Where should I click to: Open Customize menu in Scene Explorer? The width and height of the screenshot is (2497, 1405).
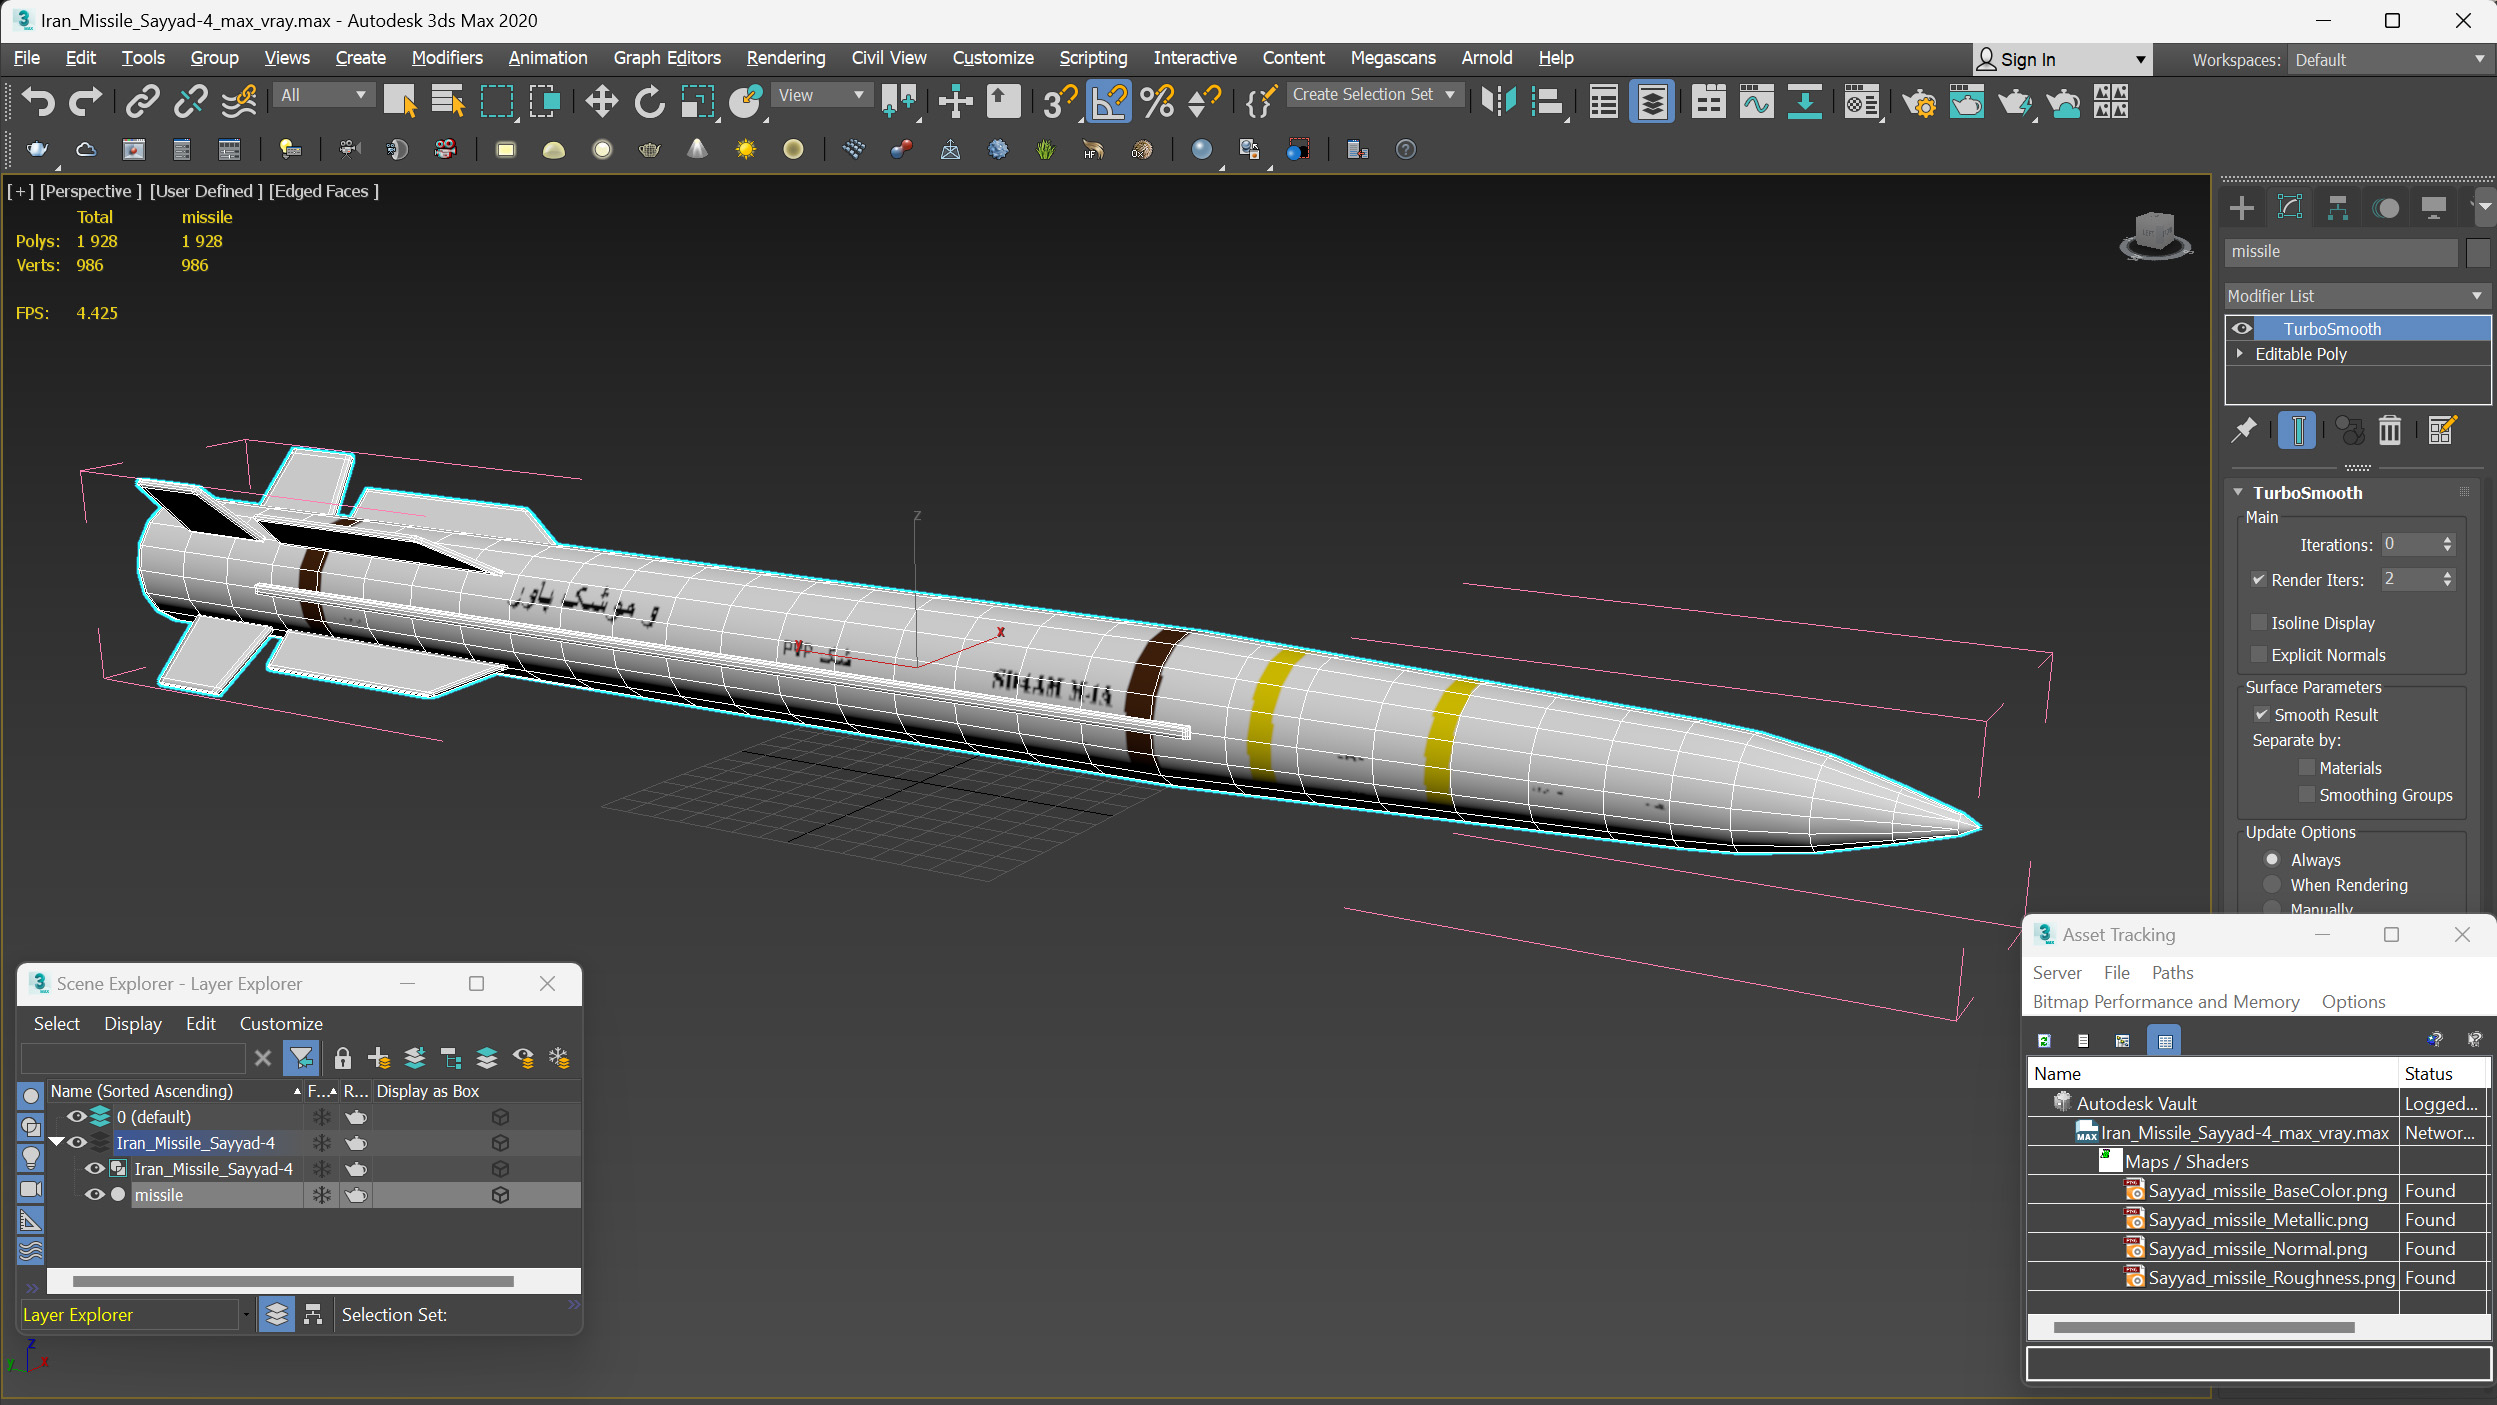coord(281,1024)
